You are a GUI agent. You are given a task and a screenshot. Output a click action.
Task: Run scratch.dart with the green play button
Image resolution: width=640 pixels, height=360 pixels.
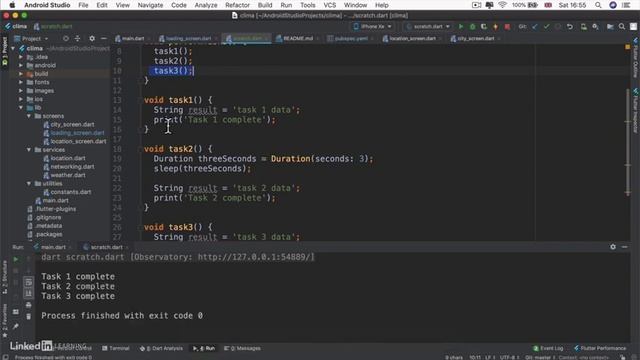461,27
